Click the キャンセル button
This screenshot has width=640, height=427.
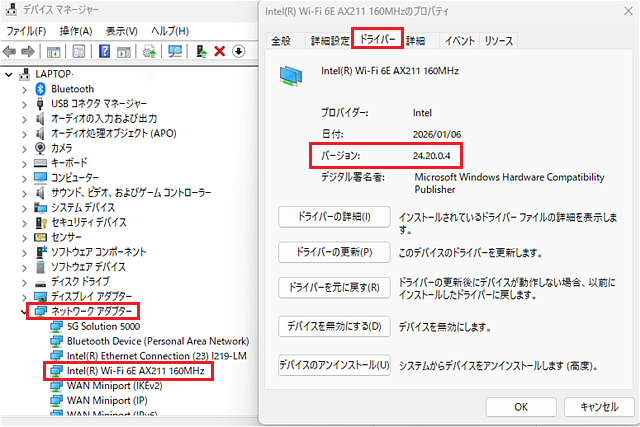(599, 407)
